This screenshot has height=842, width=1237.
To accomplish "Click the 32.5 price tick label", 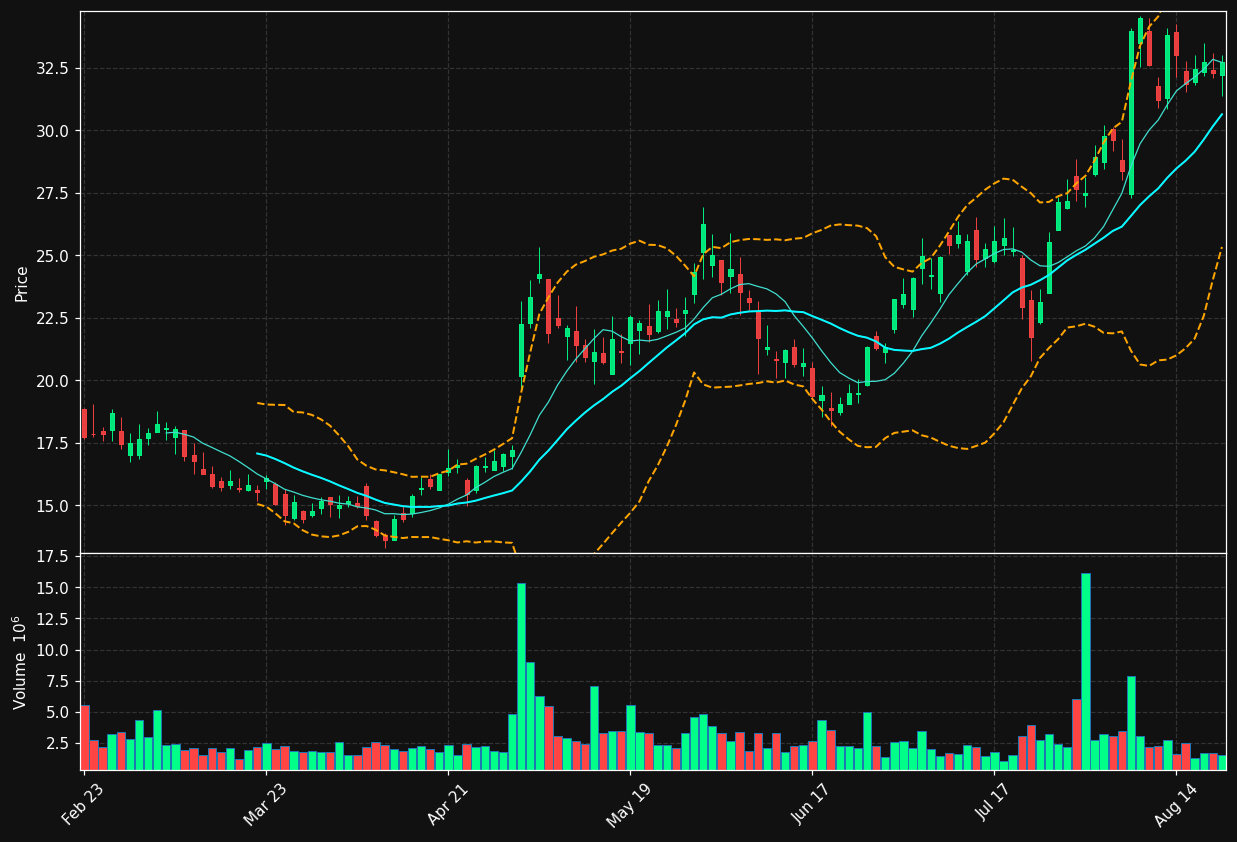I will click(x=53, y=69).
